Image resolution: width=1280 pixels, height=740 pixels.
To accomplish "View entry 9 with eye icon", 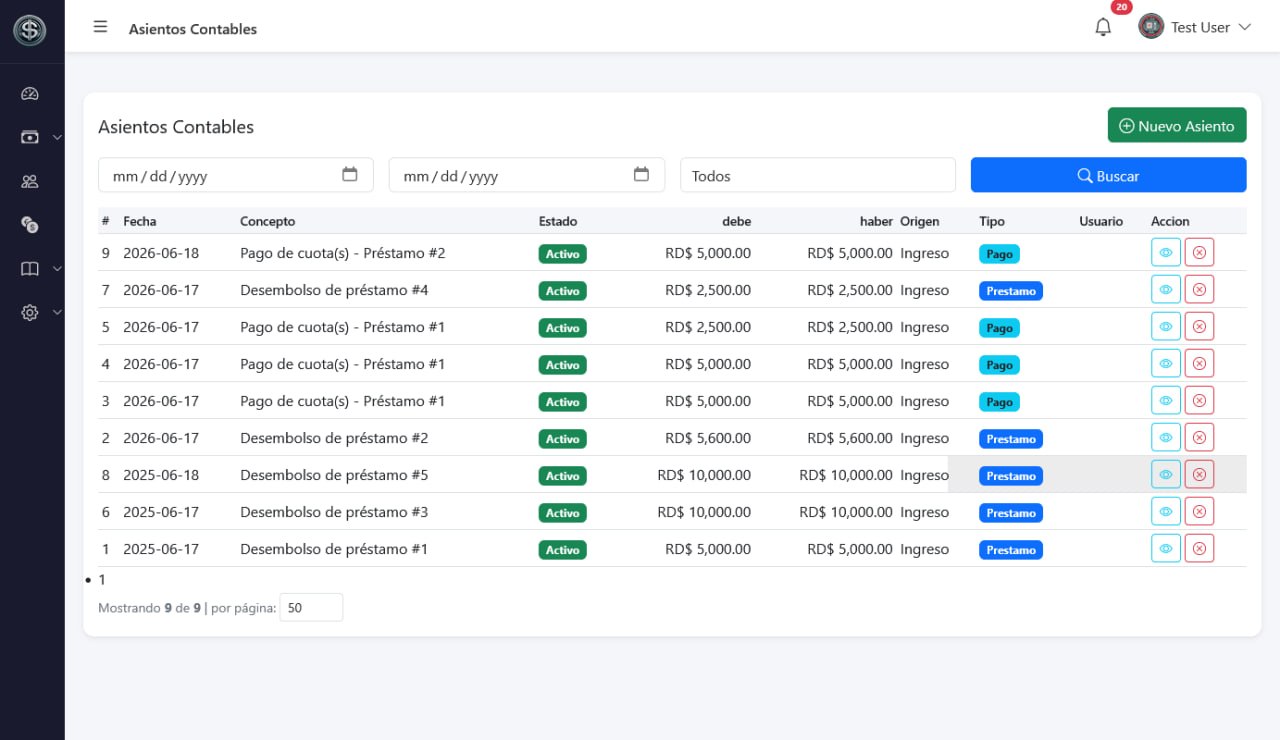I will pyautogui.click(x=1166, y=253).
